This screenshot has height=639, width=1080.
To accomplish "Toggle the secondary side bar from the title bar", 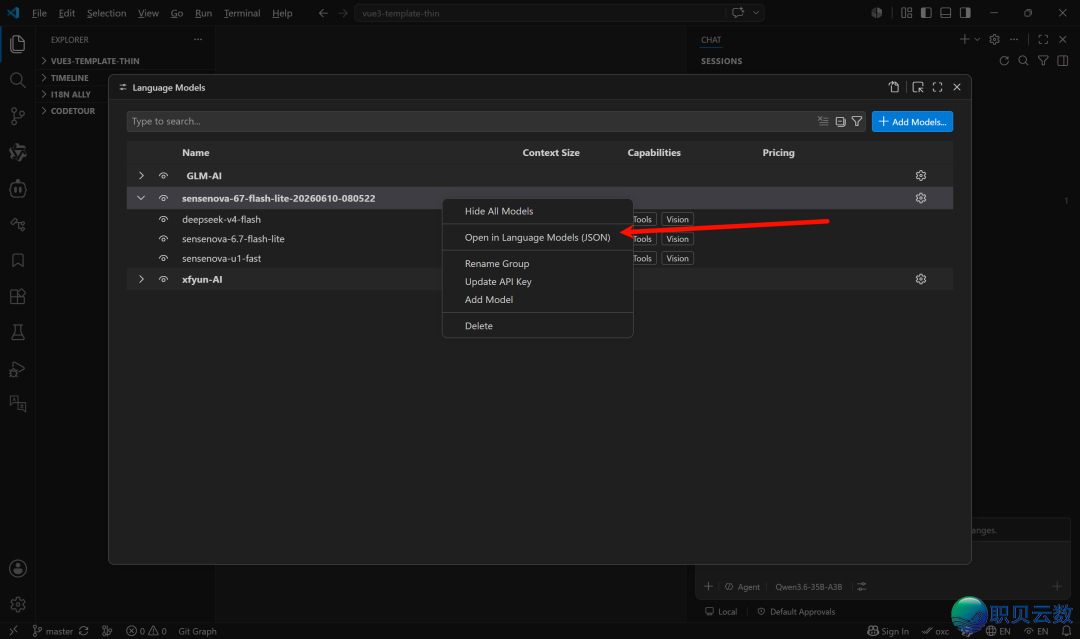I will pyautogui.click(x=966, y=13).
